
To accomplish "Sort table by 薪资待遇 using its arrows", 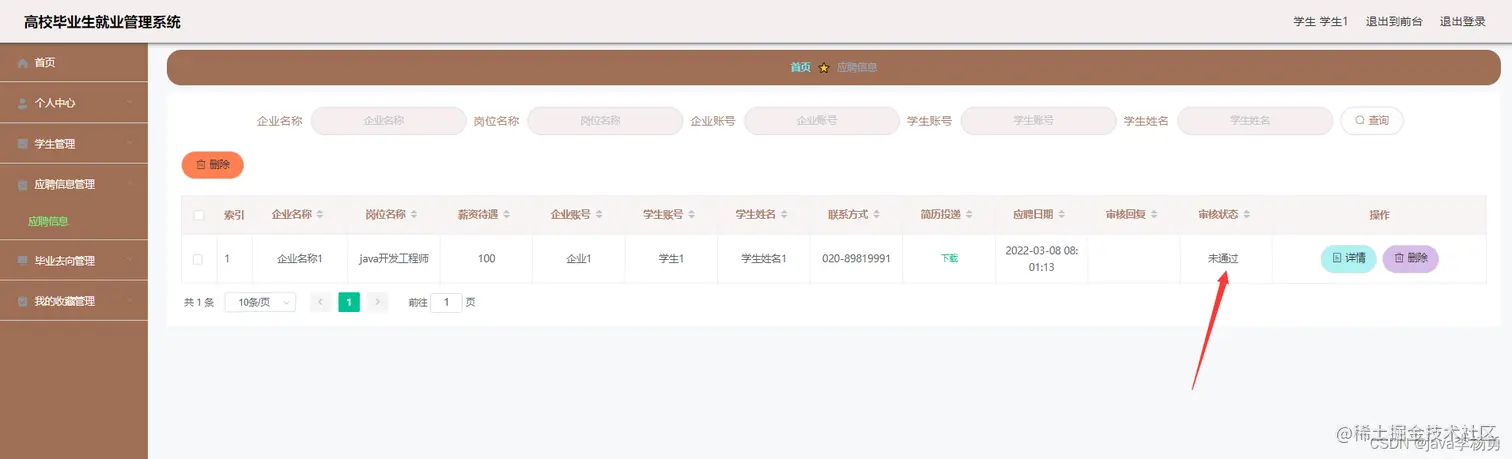I will click(507, 215).
